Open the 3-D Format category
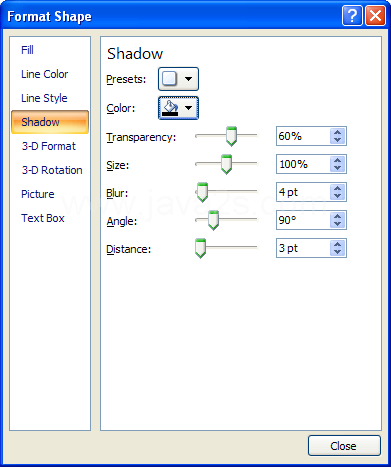The image size is (391, 467). tap(49, 146)
